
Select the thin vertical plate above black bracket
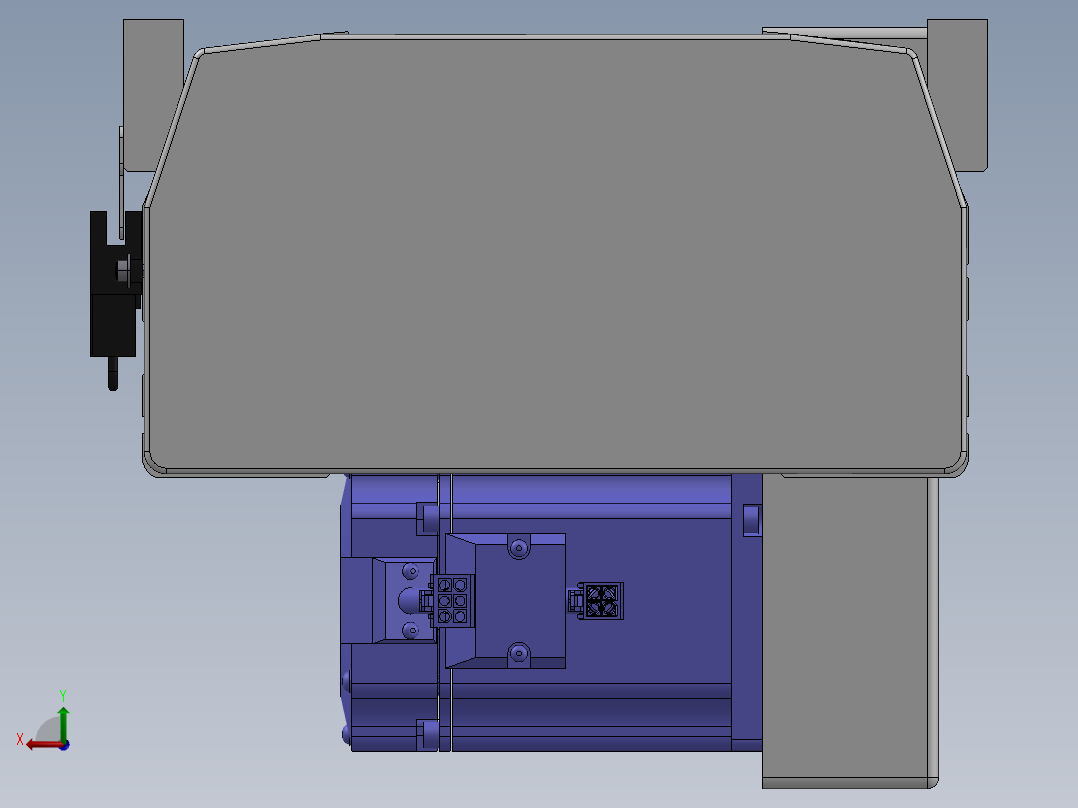pos(122,182)
